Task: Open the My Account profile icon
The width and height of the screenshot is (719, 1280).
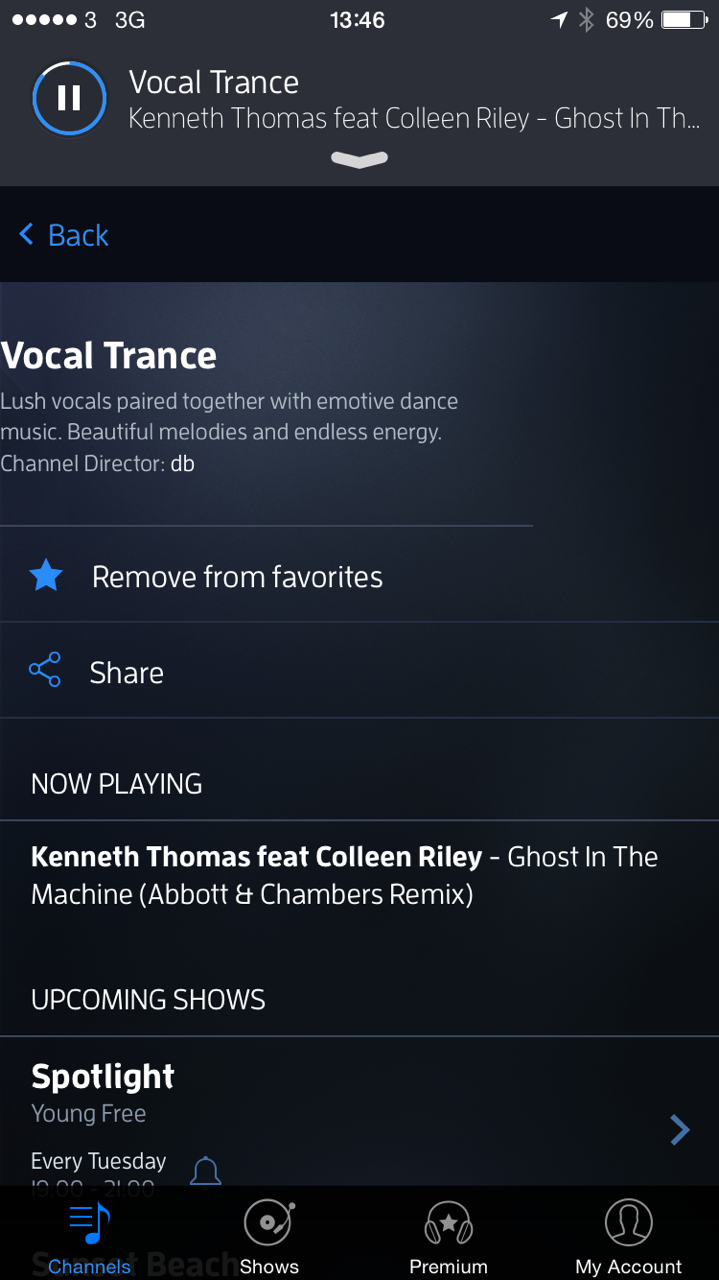Action: pos(629,1222)
